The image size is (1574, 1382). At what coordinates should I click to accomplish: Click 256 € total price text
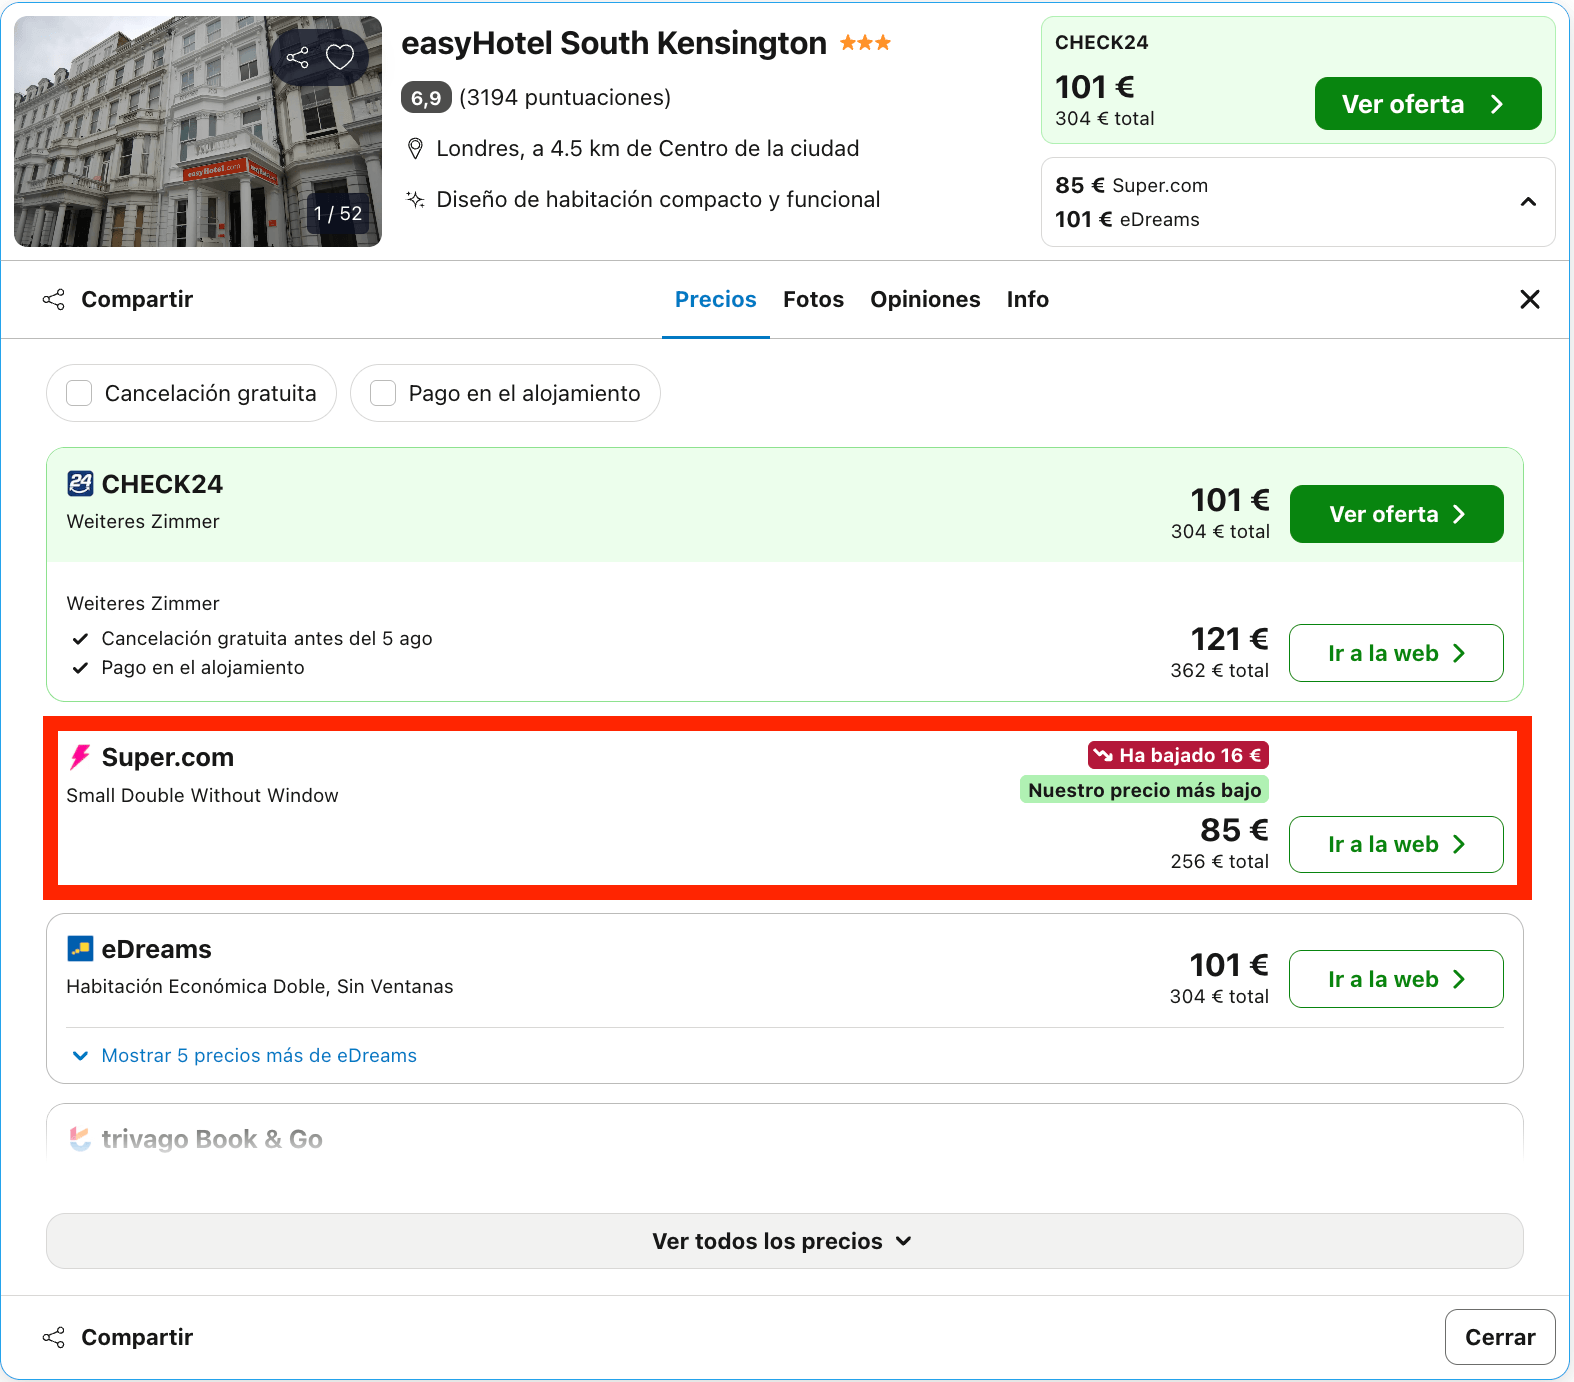pos(1219,861)
